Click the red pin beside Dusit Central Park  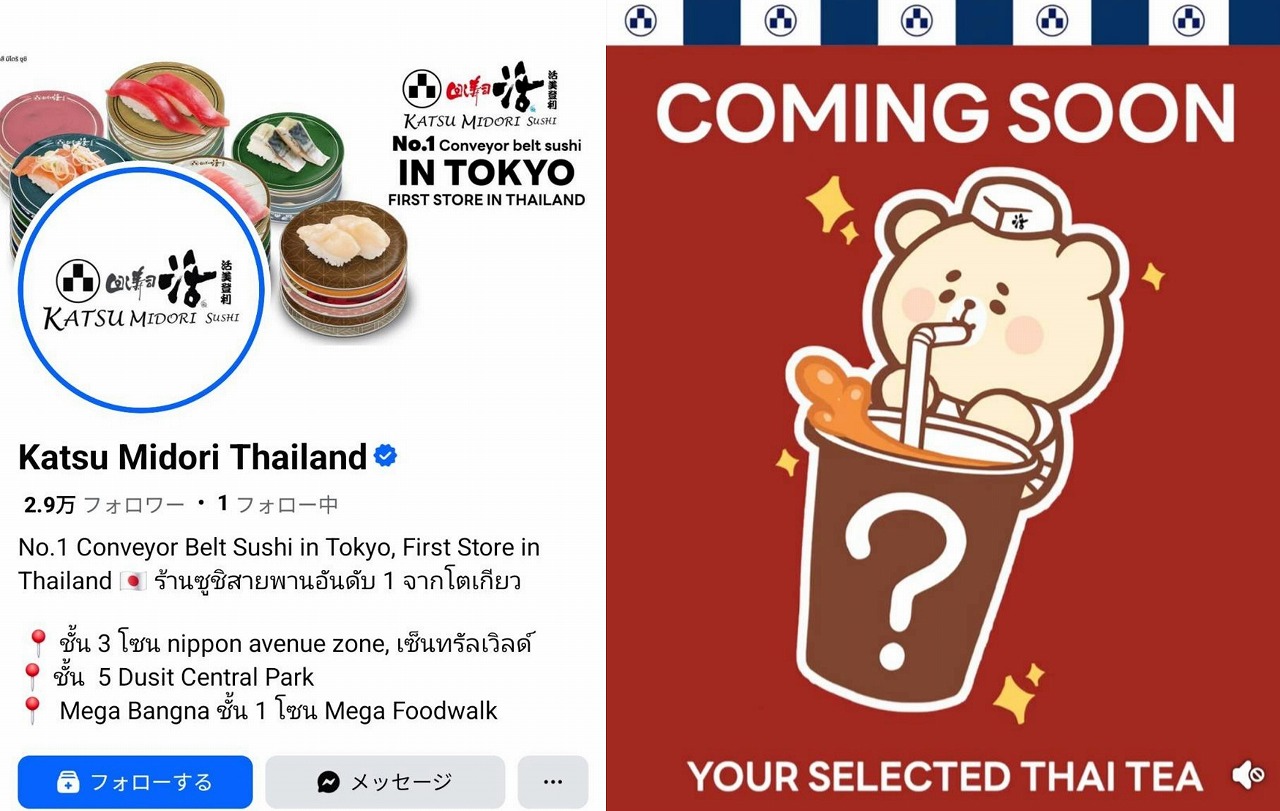pyautogui.click(x=32, y=677)
